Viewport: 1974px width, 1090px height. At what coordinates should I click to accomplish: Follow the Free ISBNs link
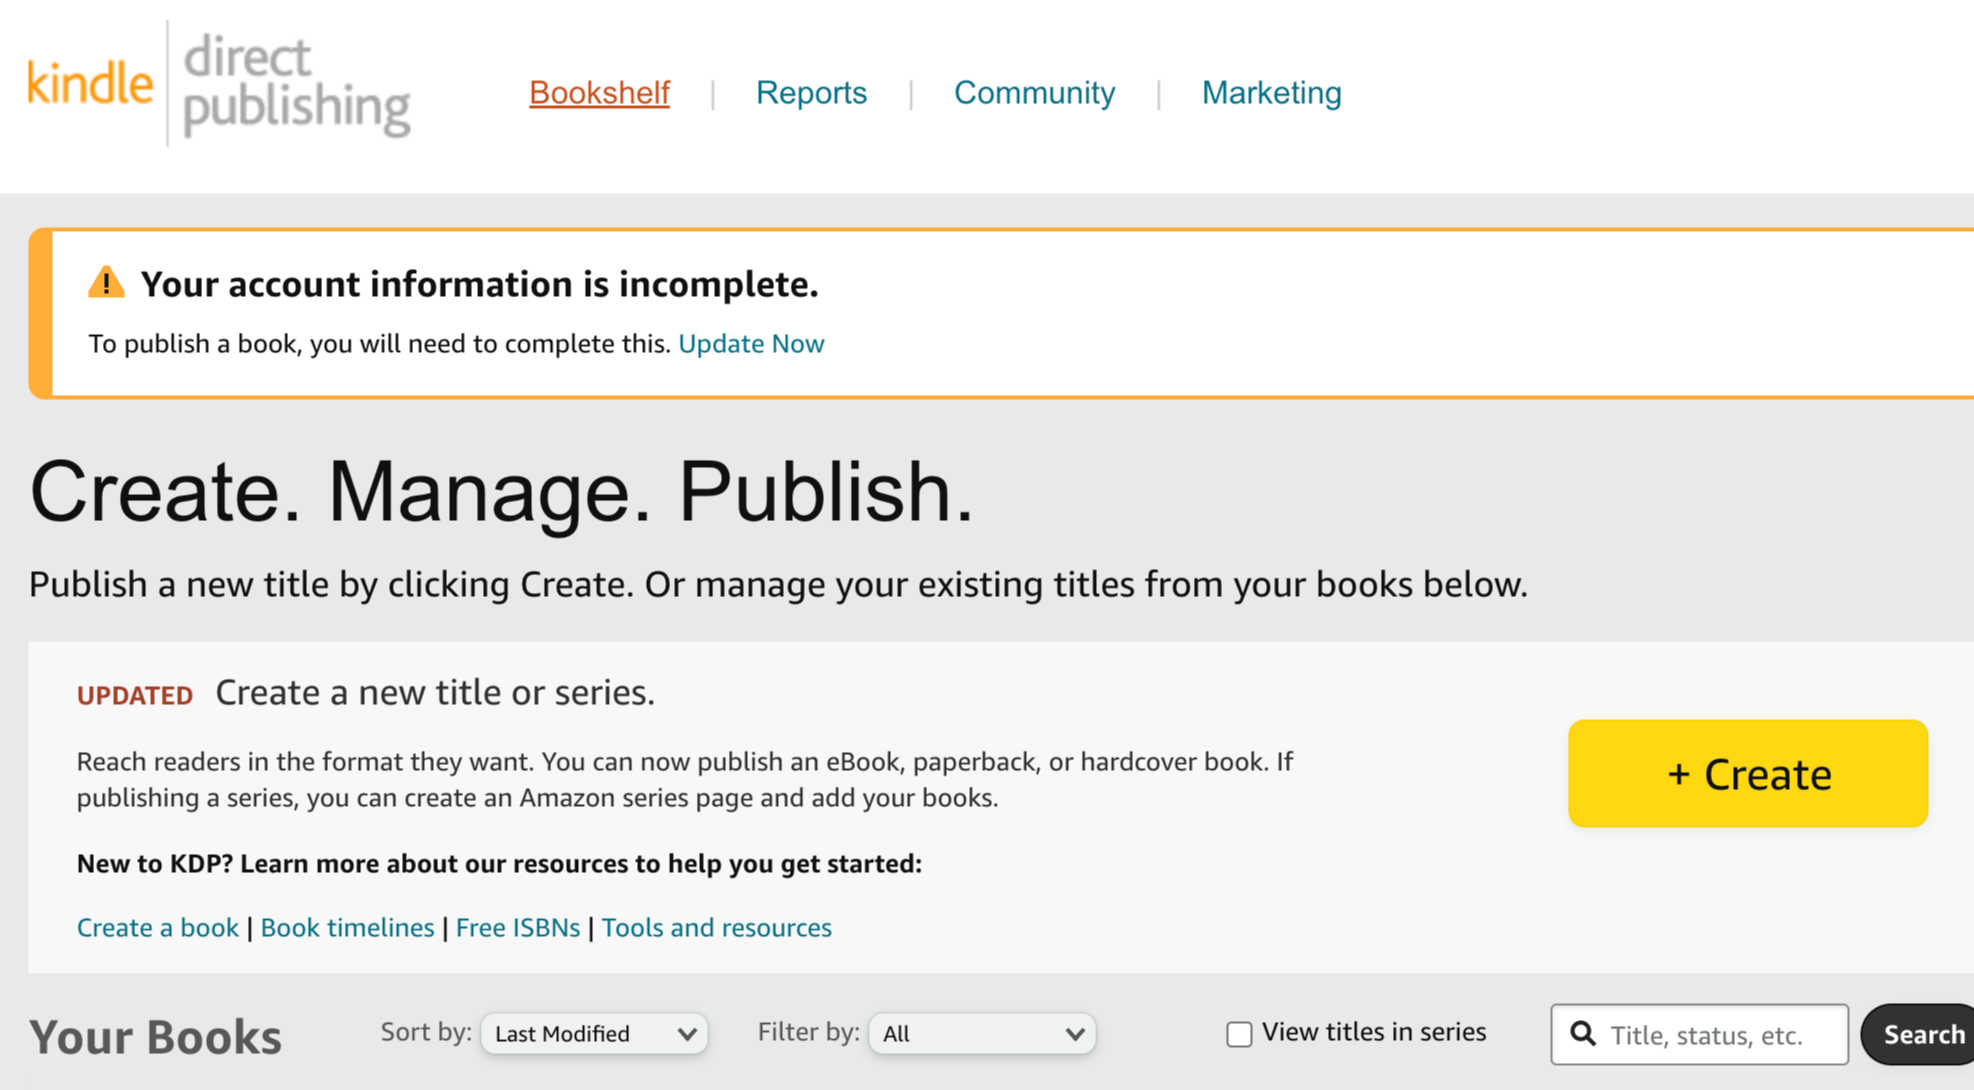click(517, 928)
